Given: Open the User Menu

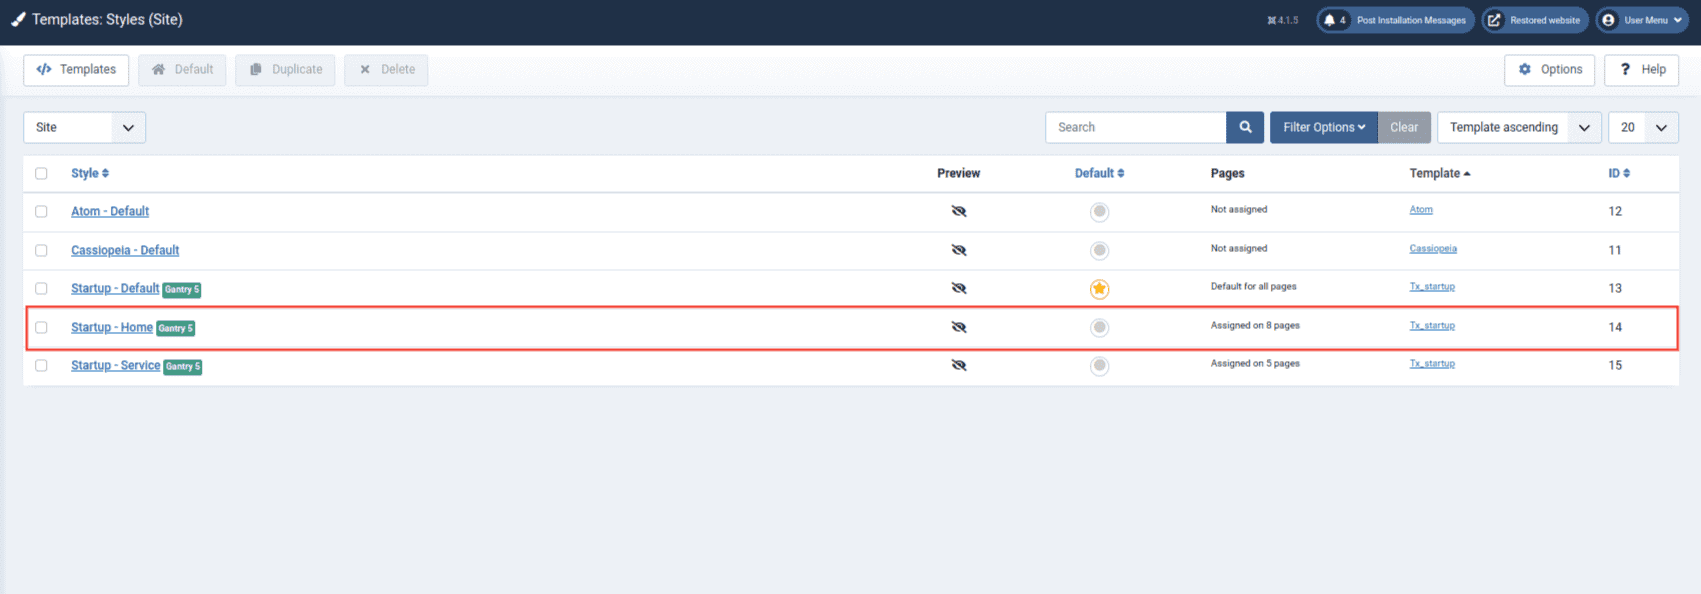Looking at the screenshot, I should (x=1642, y=20).
